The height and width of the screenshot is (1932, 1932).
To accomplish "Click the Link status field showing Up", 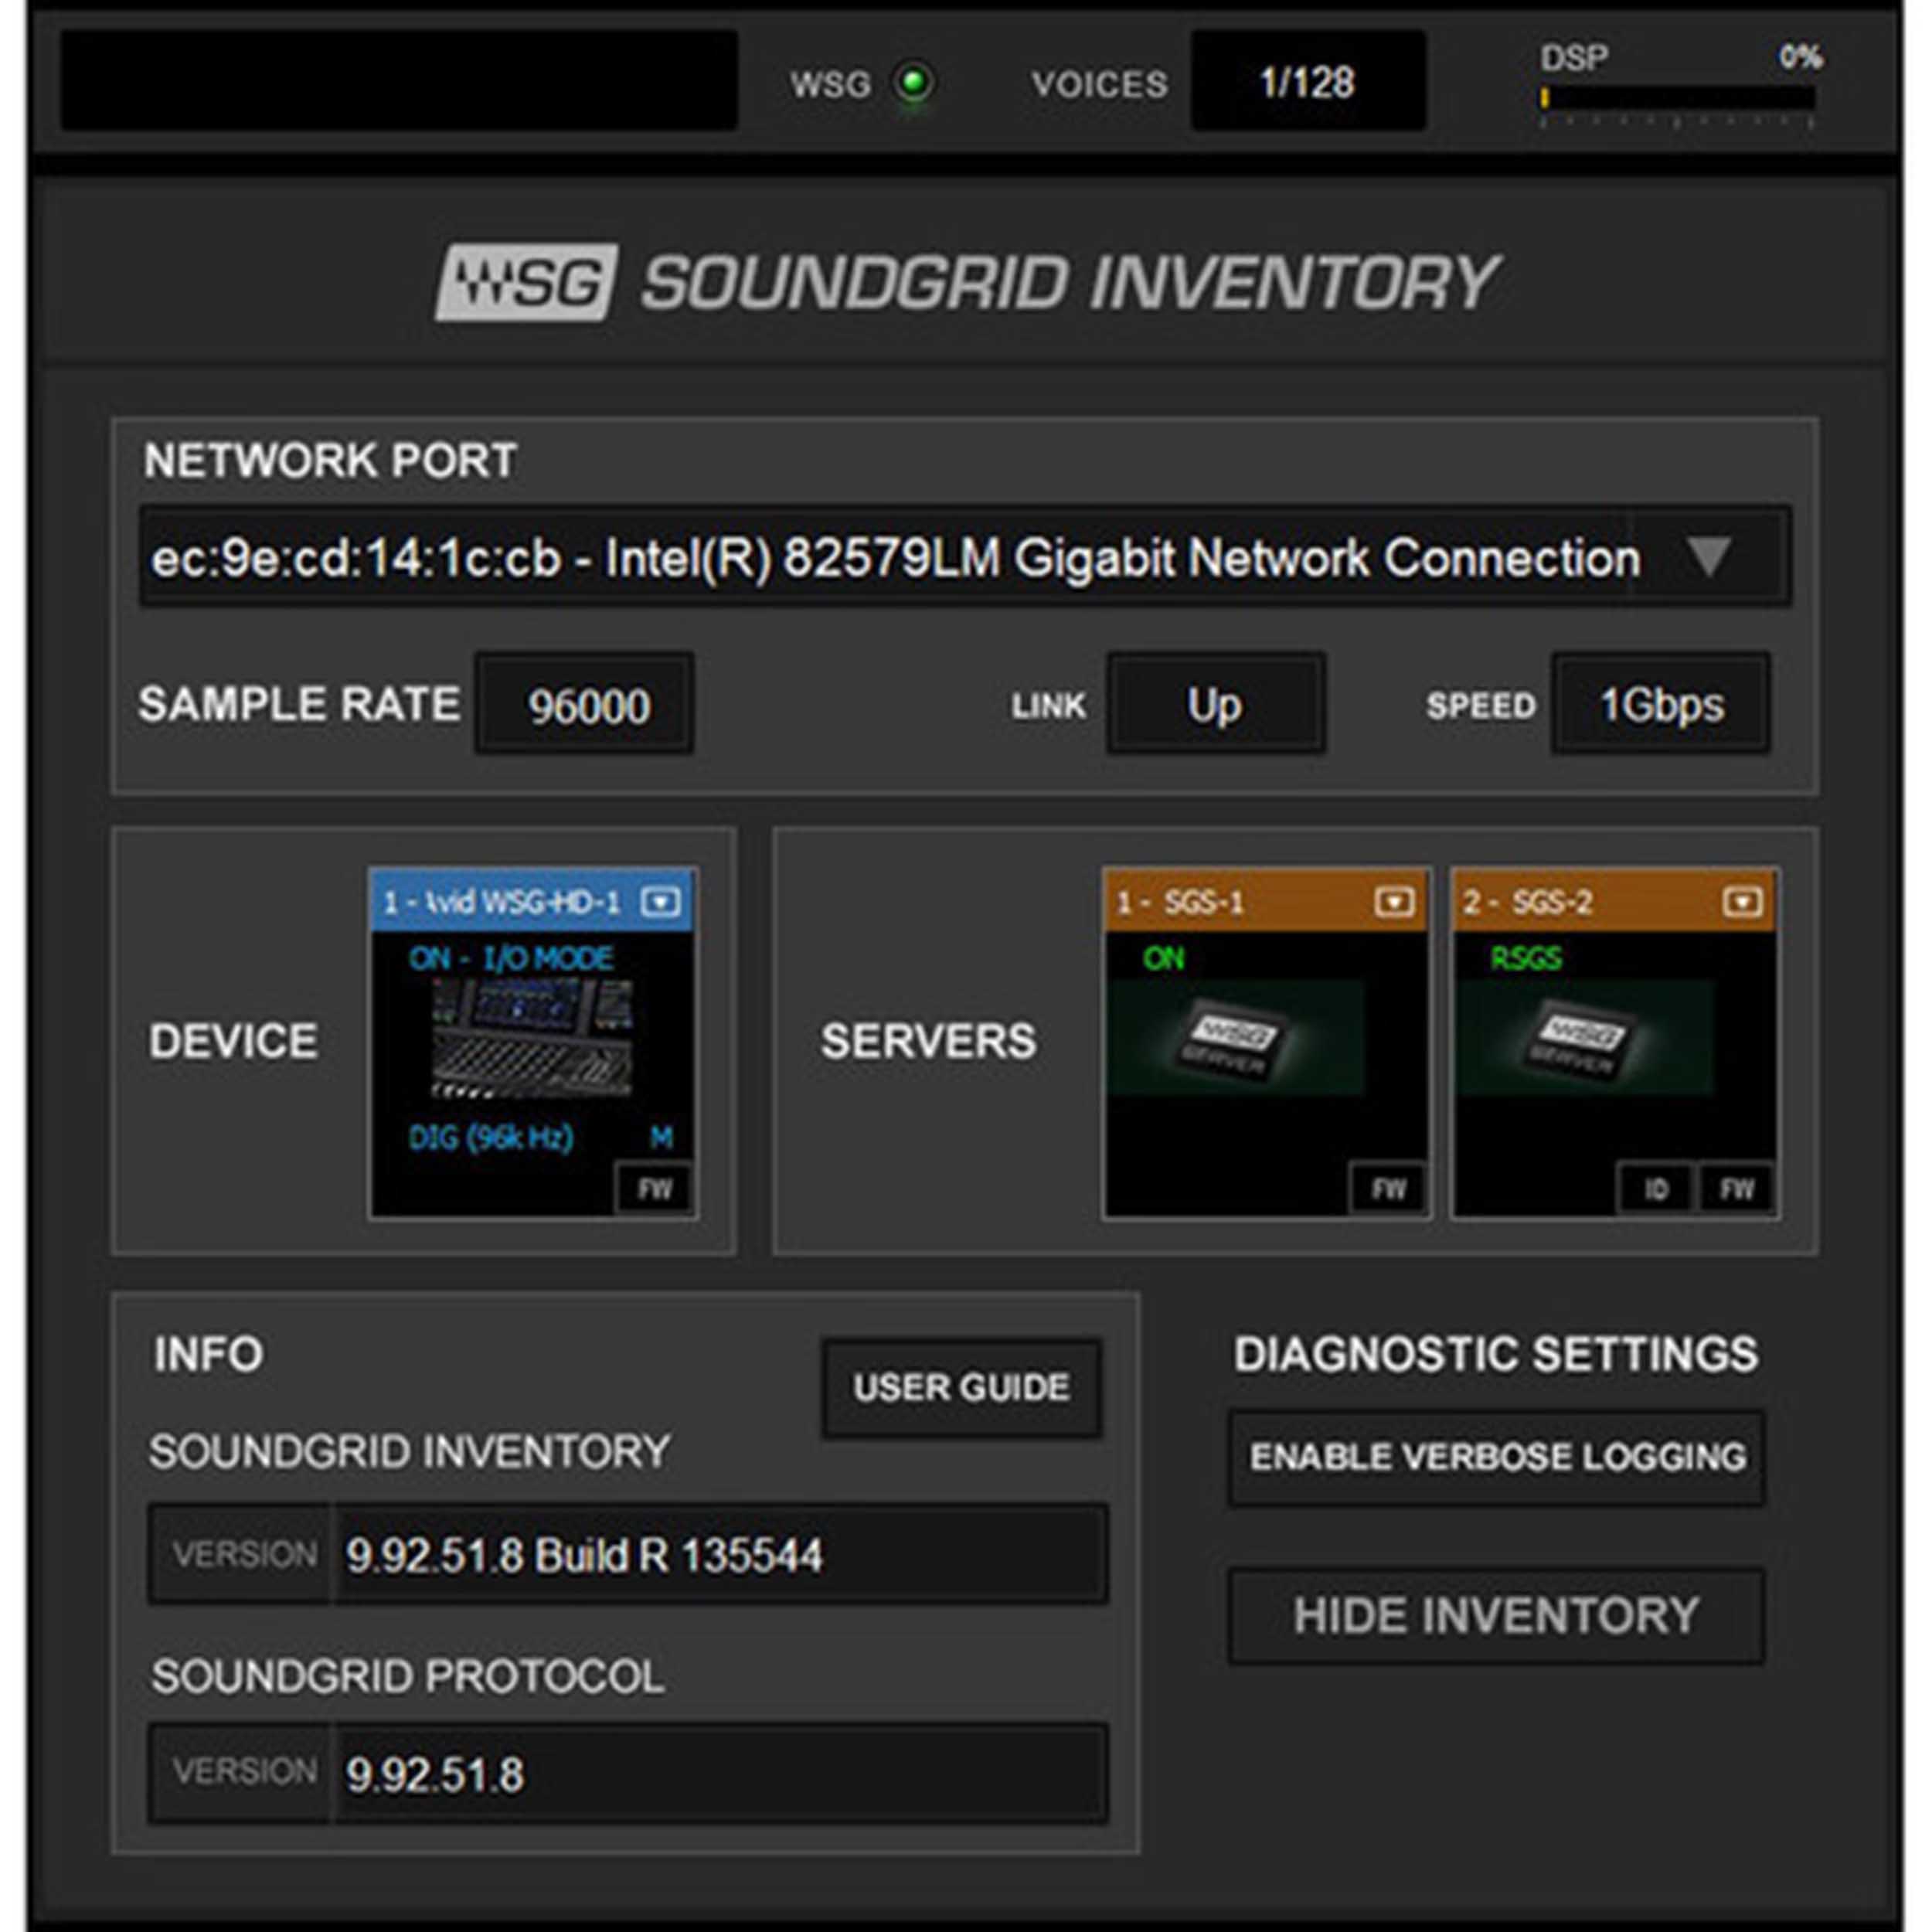I will pyautogui.click(x=1215, y=705).
